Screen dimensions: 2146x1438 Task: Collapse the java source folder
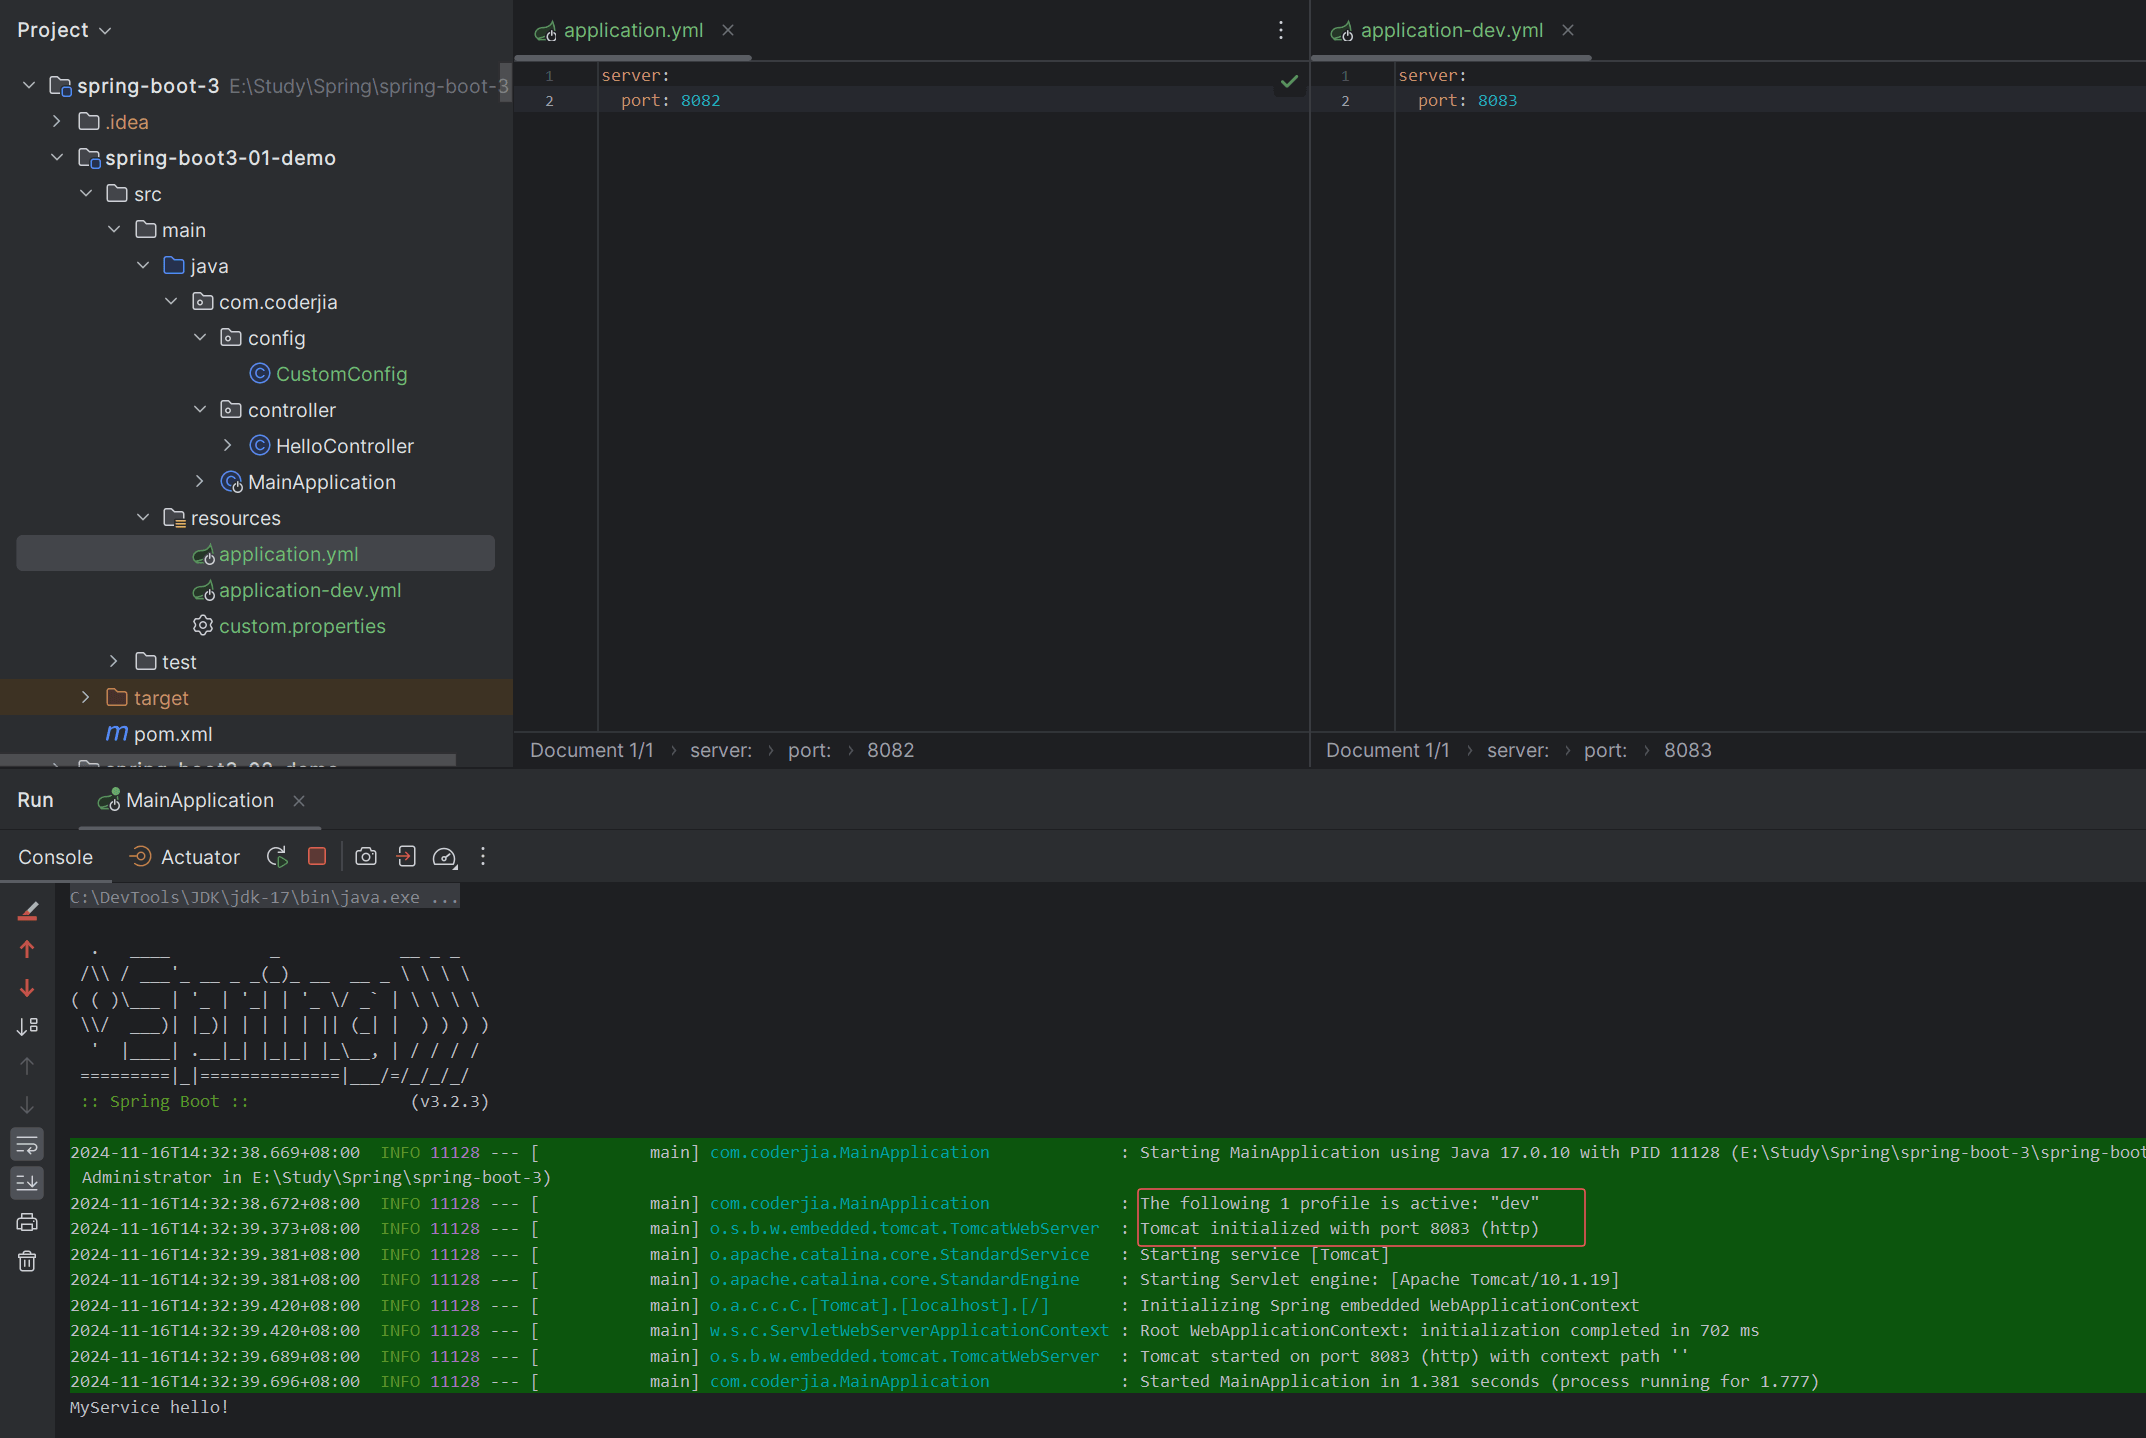[143, 265]
